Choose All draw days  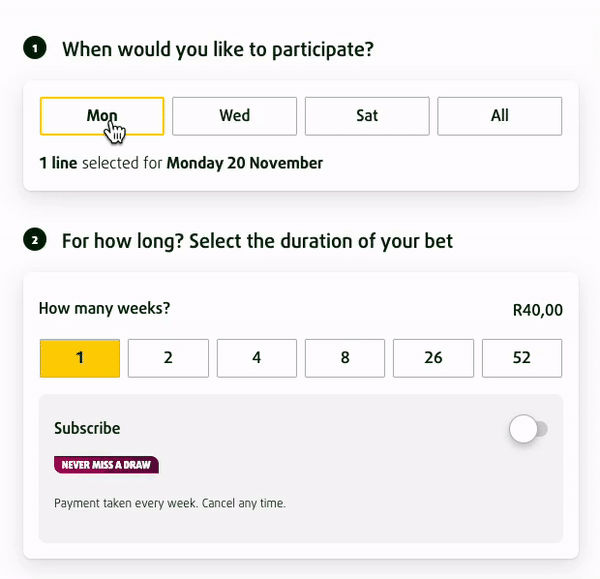tap(499, 116)
